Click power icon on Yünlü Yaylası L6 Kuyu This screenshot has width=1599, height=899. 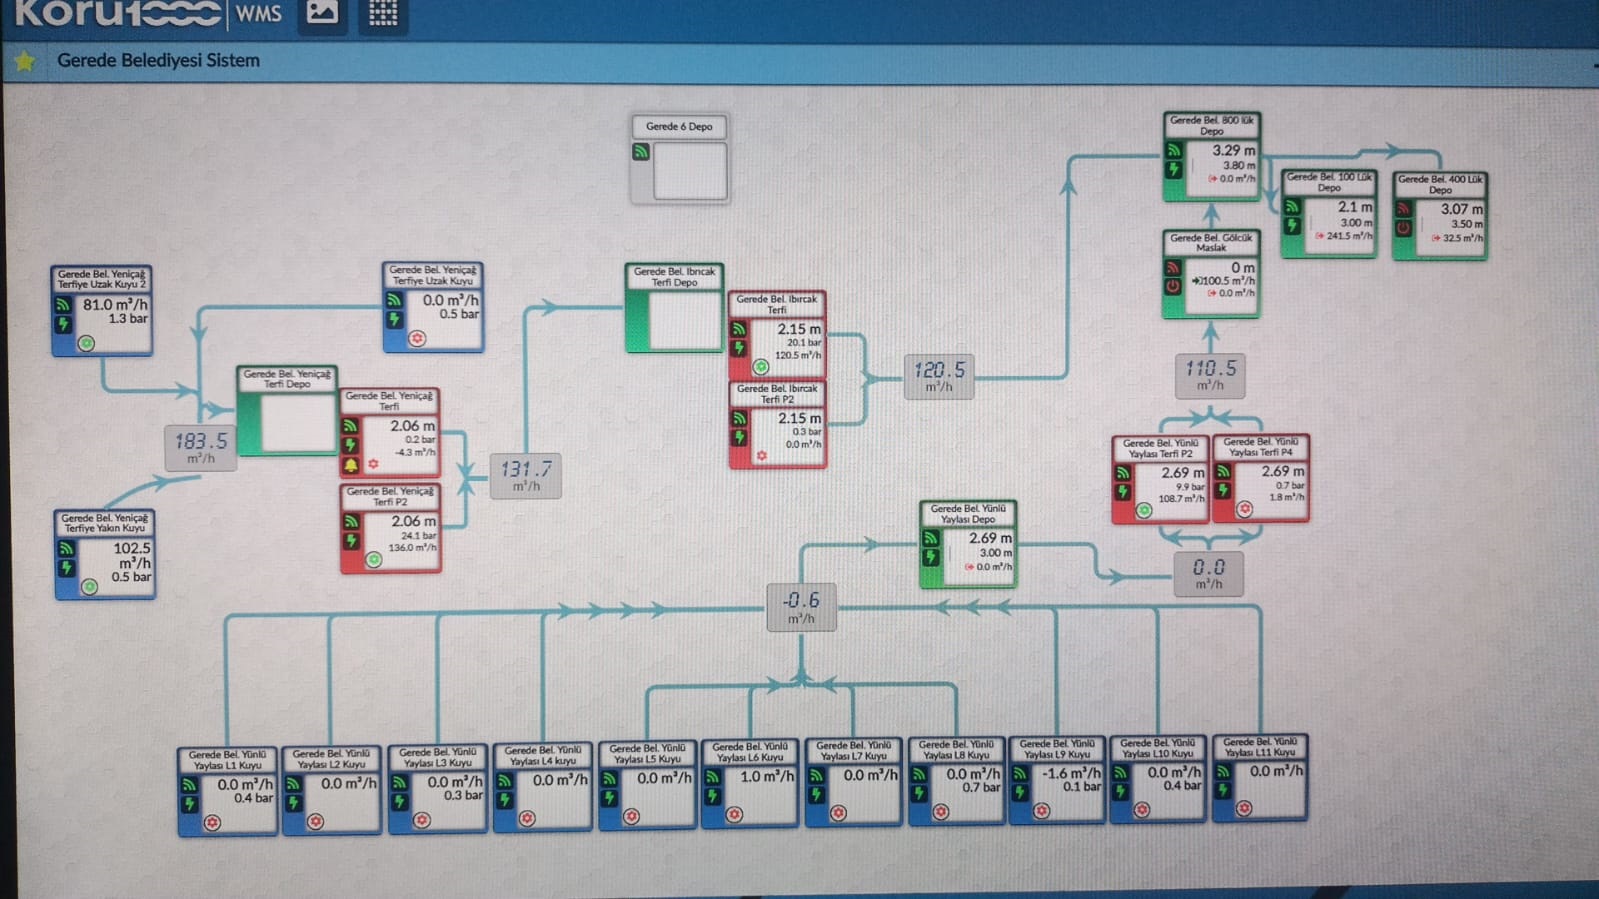pyautogui.click(x=713, y=796)
